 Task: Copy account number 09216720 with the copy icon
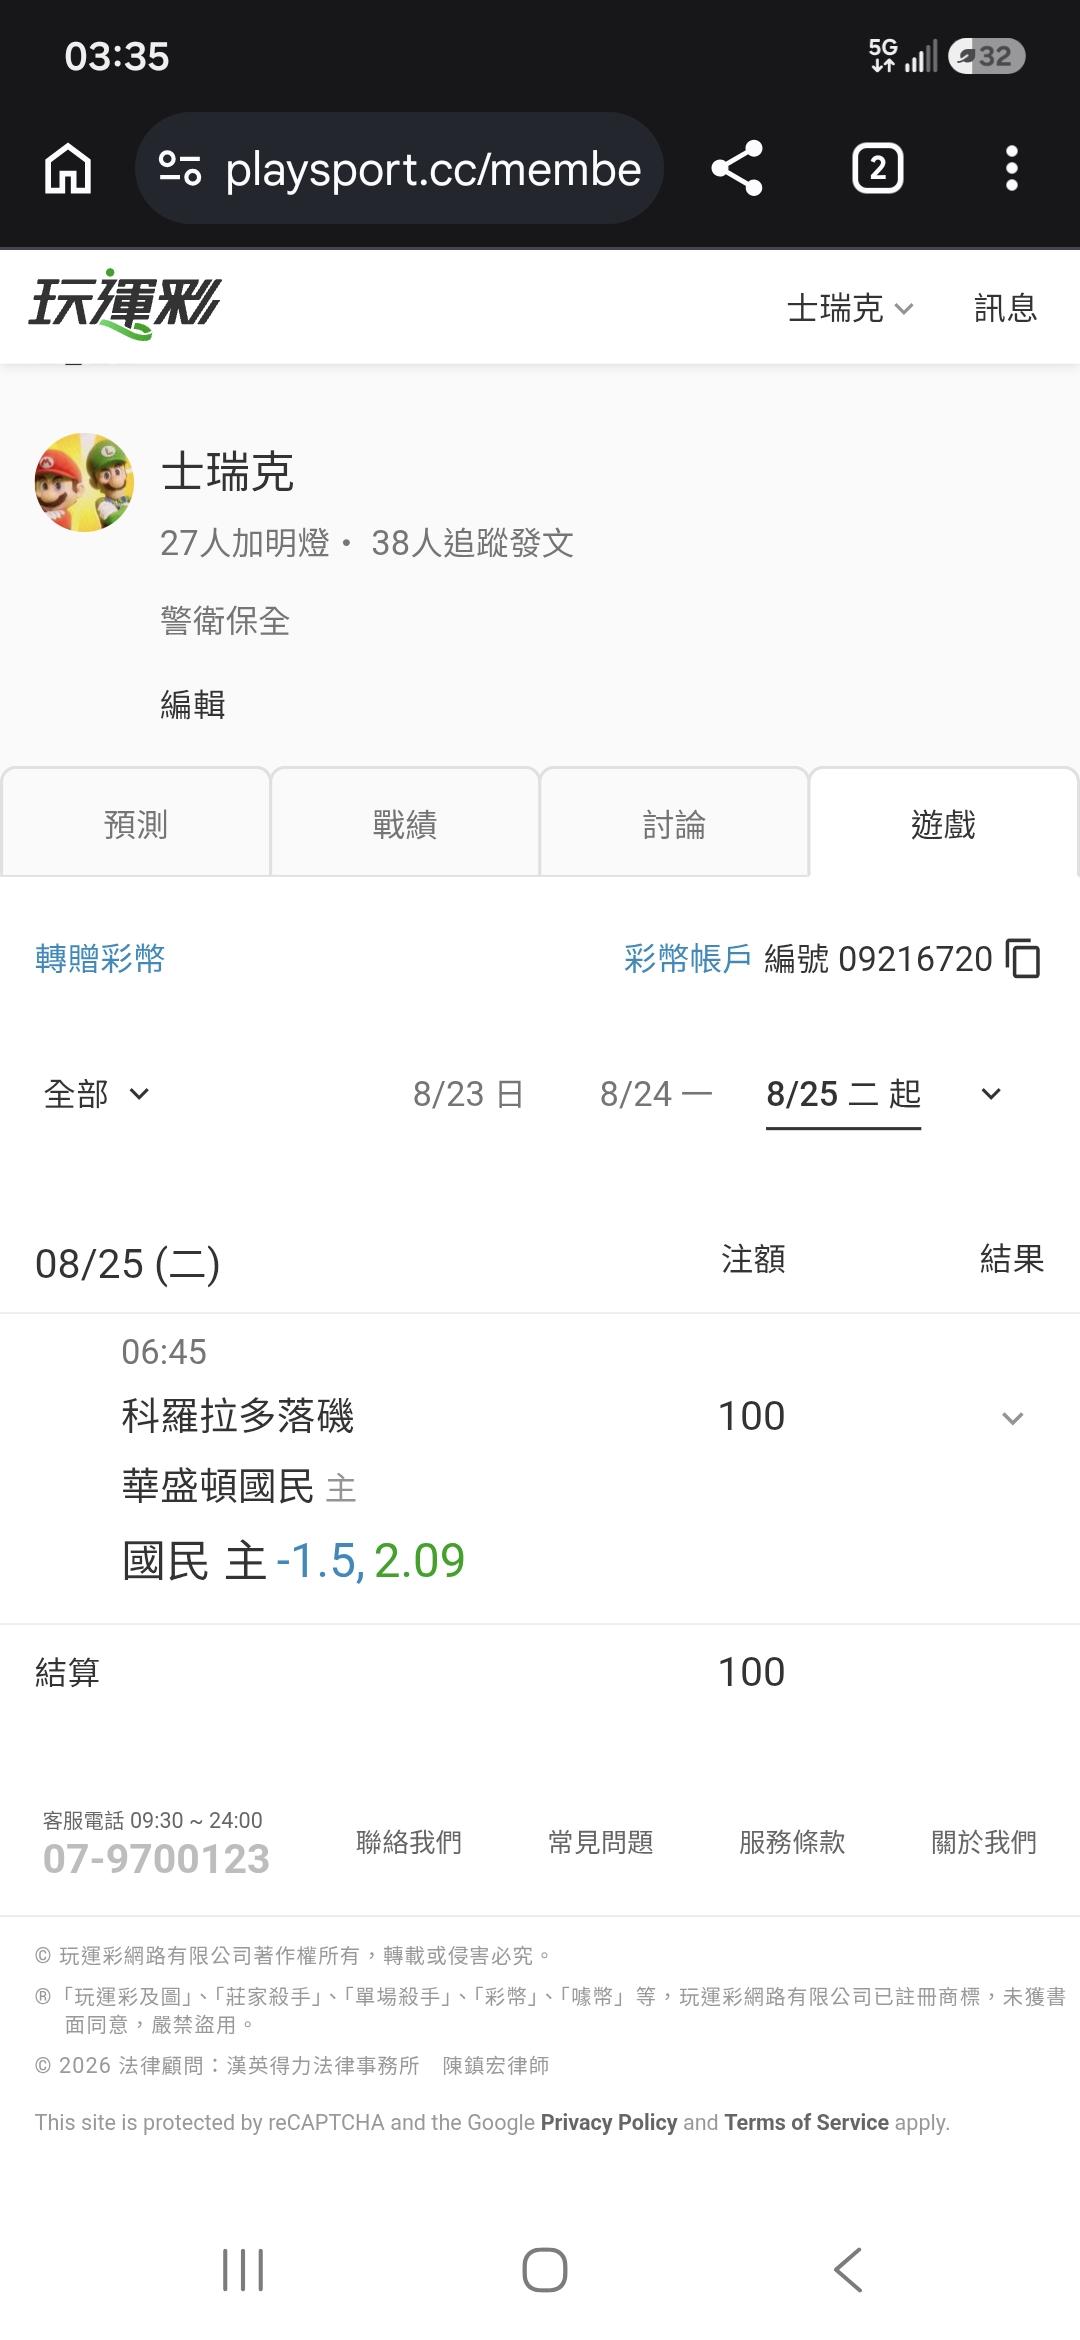(x=1023, y=958)
